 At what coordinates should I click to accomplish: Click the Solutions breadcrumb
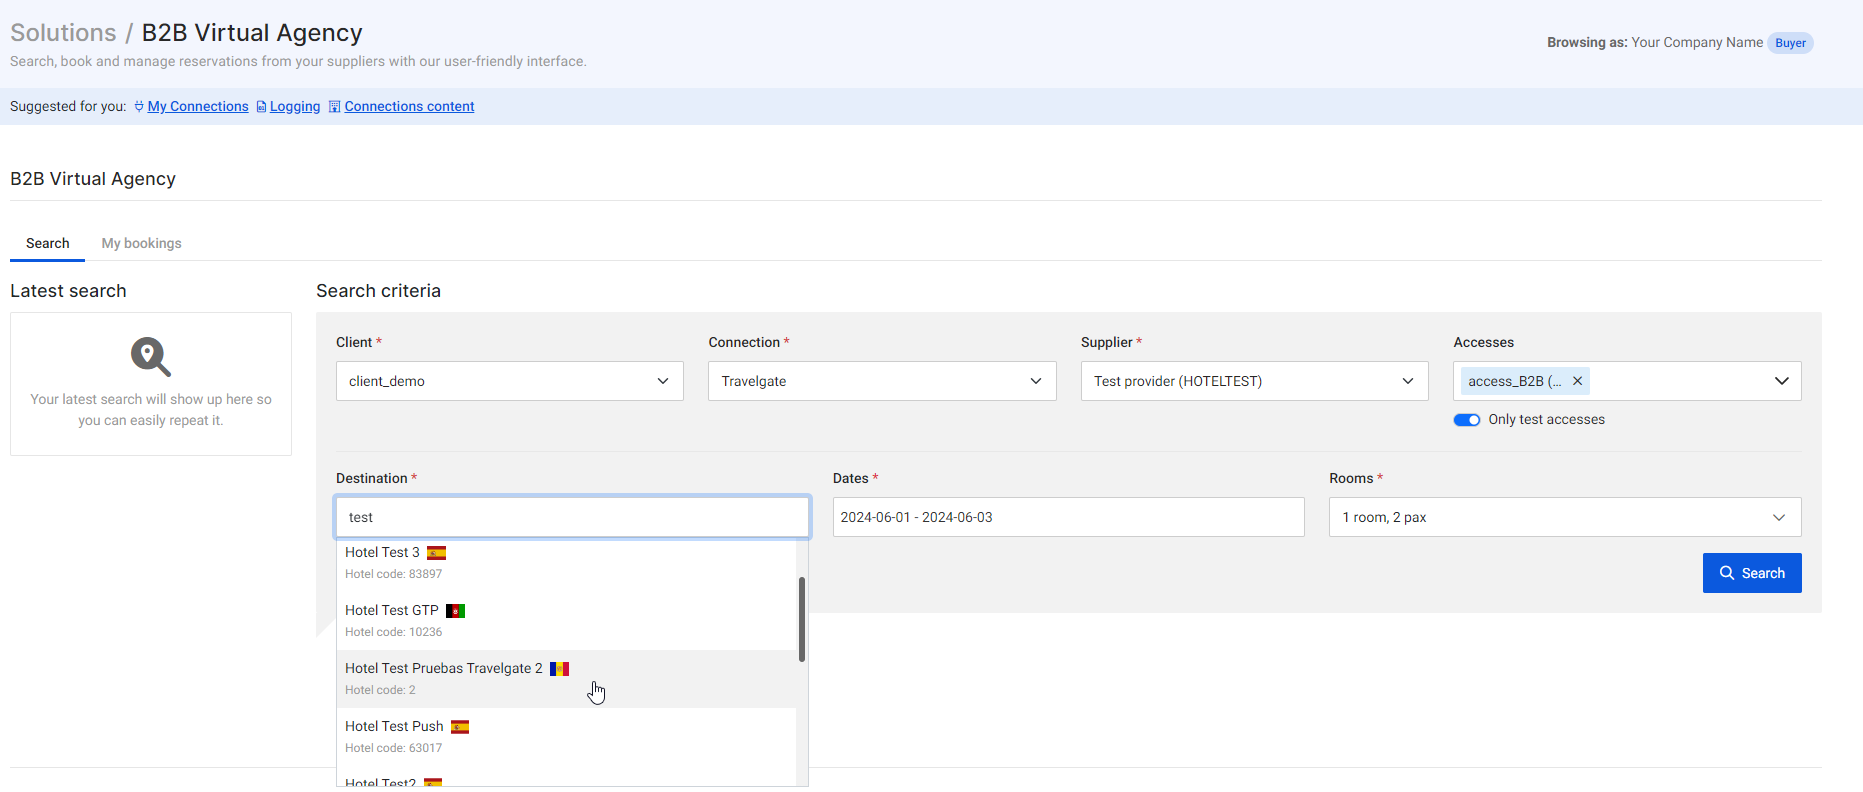point(63,32)
